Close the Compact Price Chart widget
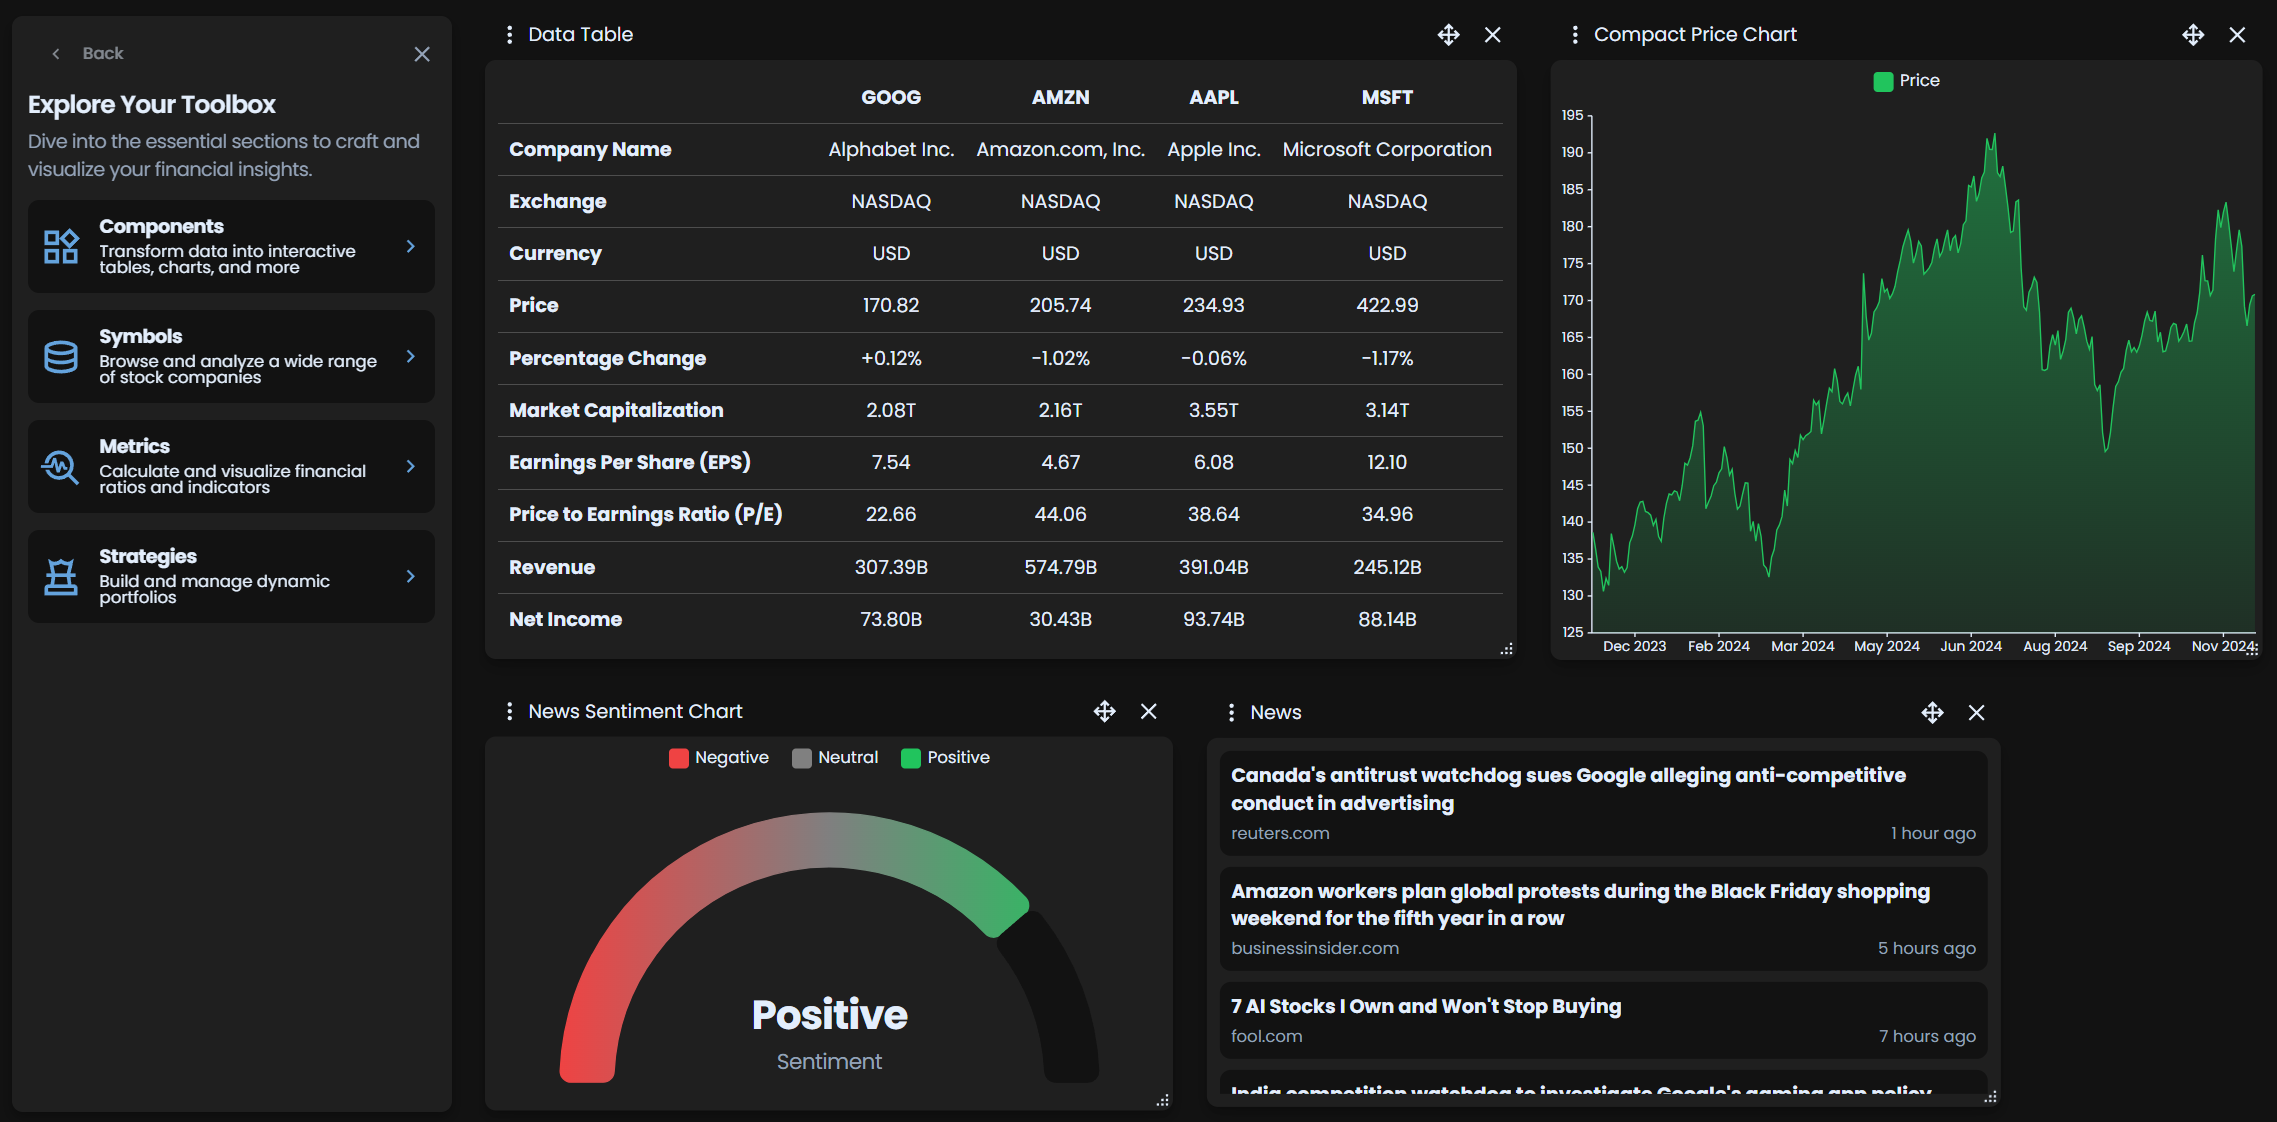This screenshot has height=1122, width=2277. [2238, 35]
